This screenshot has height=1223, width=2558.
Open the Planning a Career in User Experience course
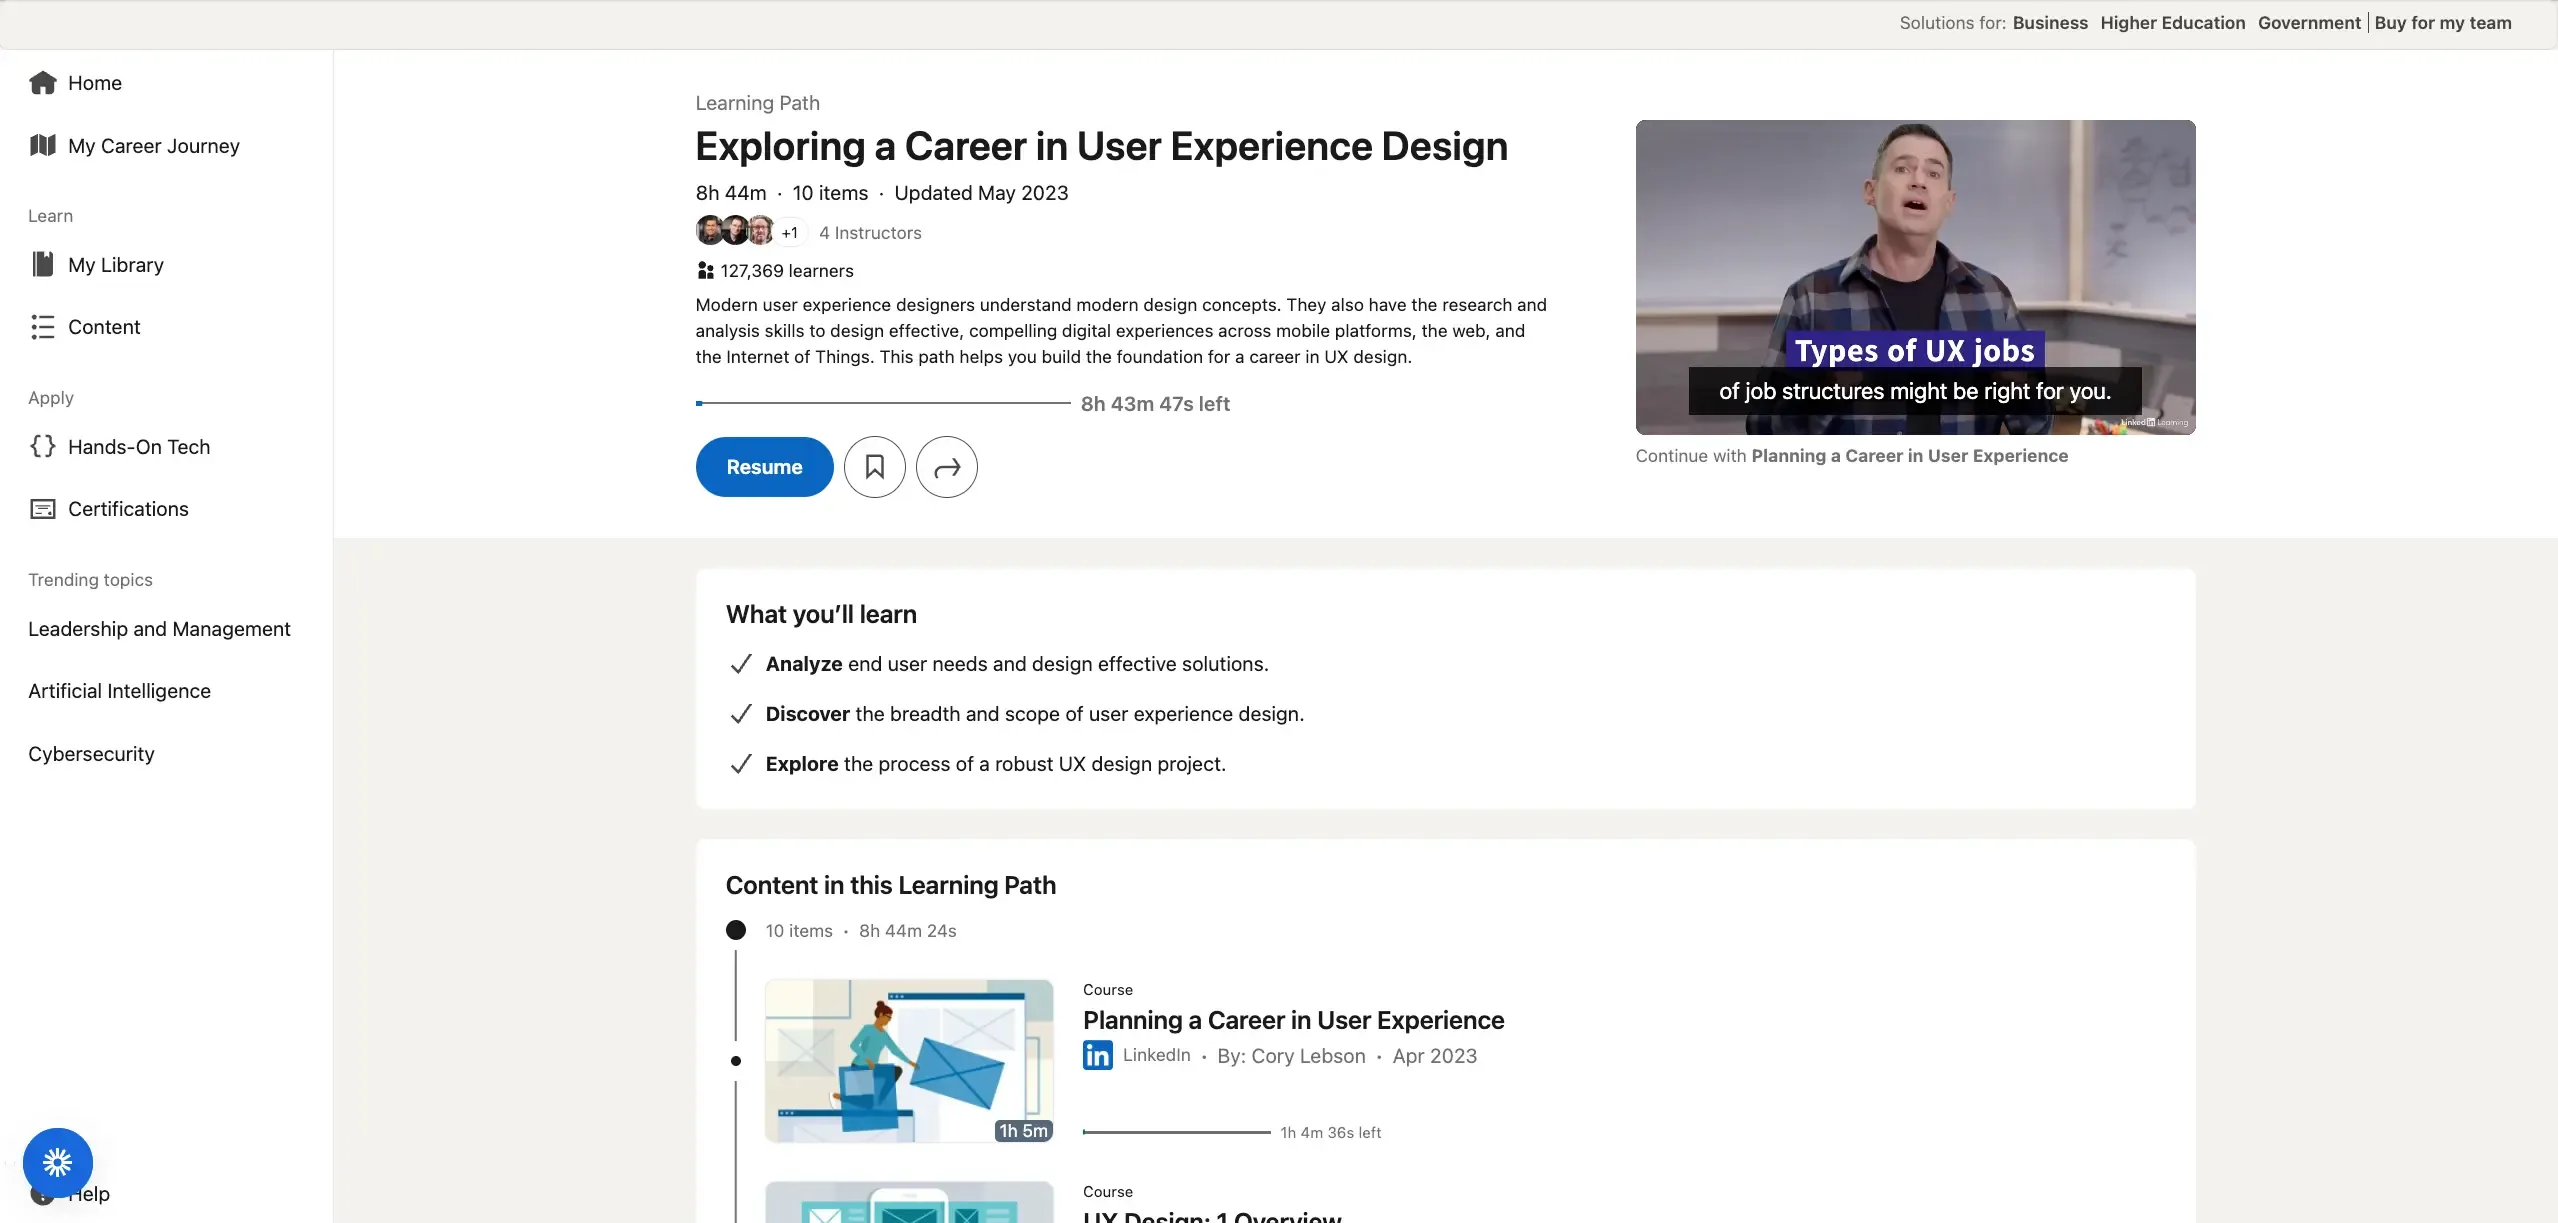point(1293,1020)
